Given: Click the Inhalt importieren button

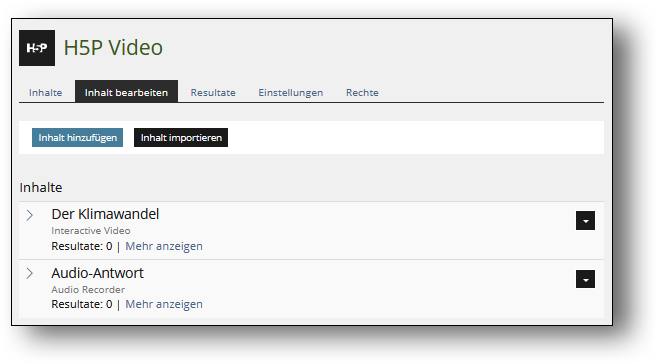Looking at the screenshot, I should (181, 138).
